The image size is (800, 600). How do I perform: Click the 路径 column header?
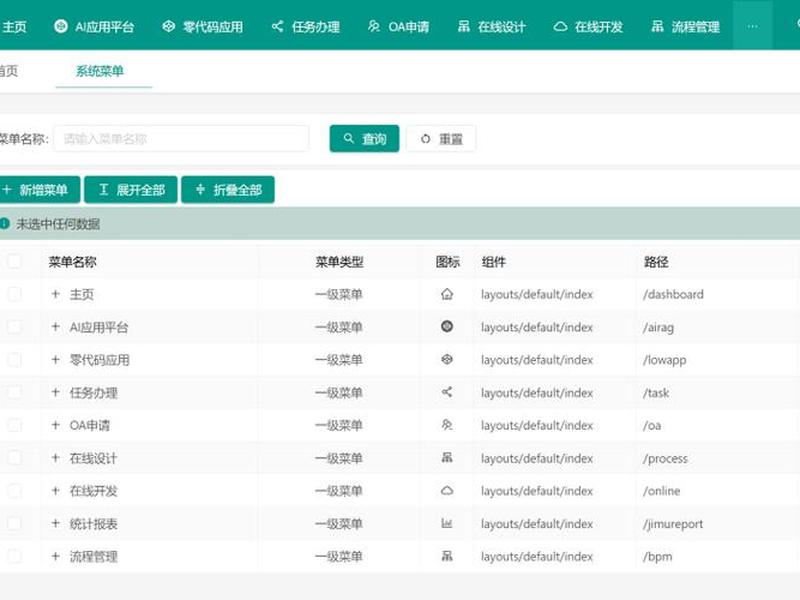pos(656,262)
